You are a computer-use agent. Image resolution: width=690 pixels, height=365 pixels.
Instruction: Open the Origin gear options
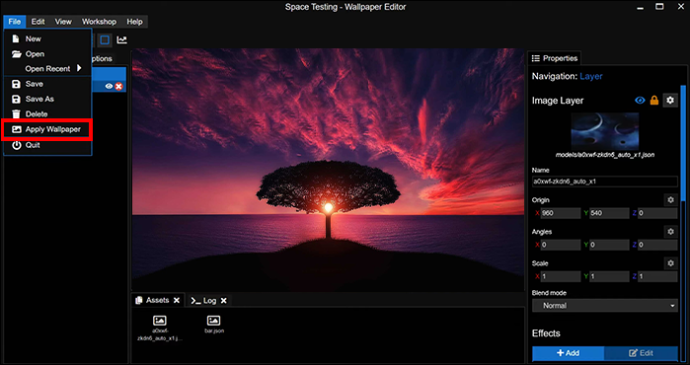(x=671, y=200)
